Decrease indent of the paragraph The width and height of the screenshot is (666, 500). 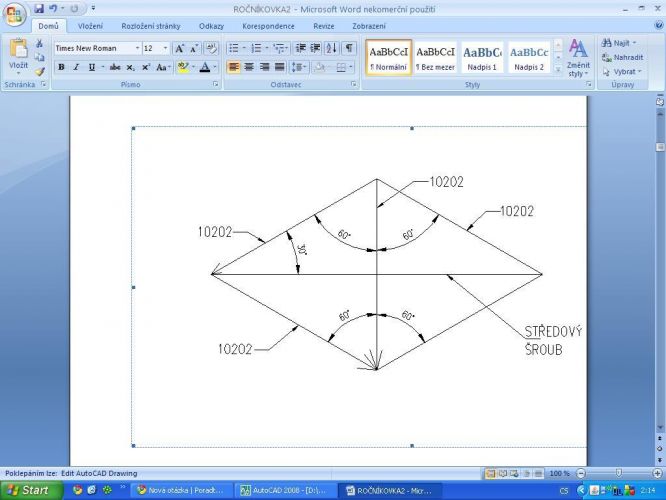click(x=301, y=48)
